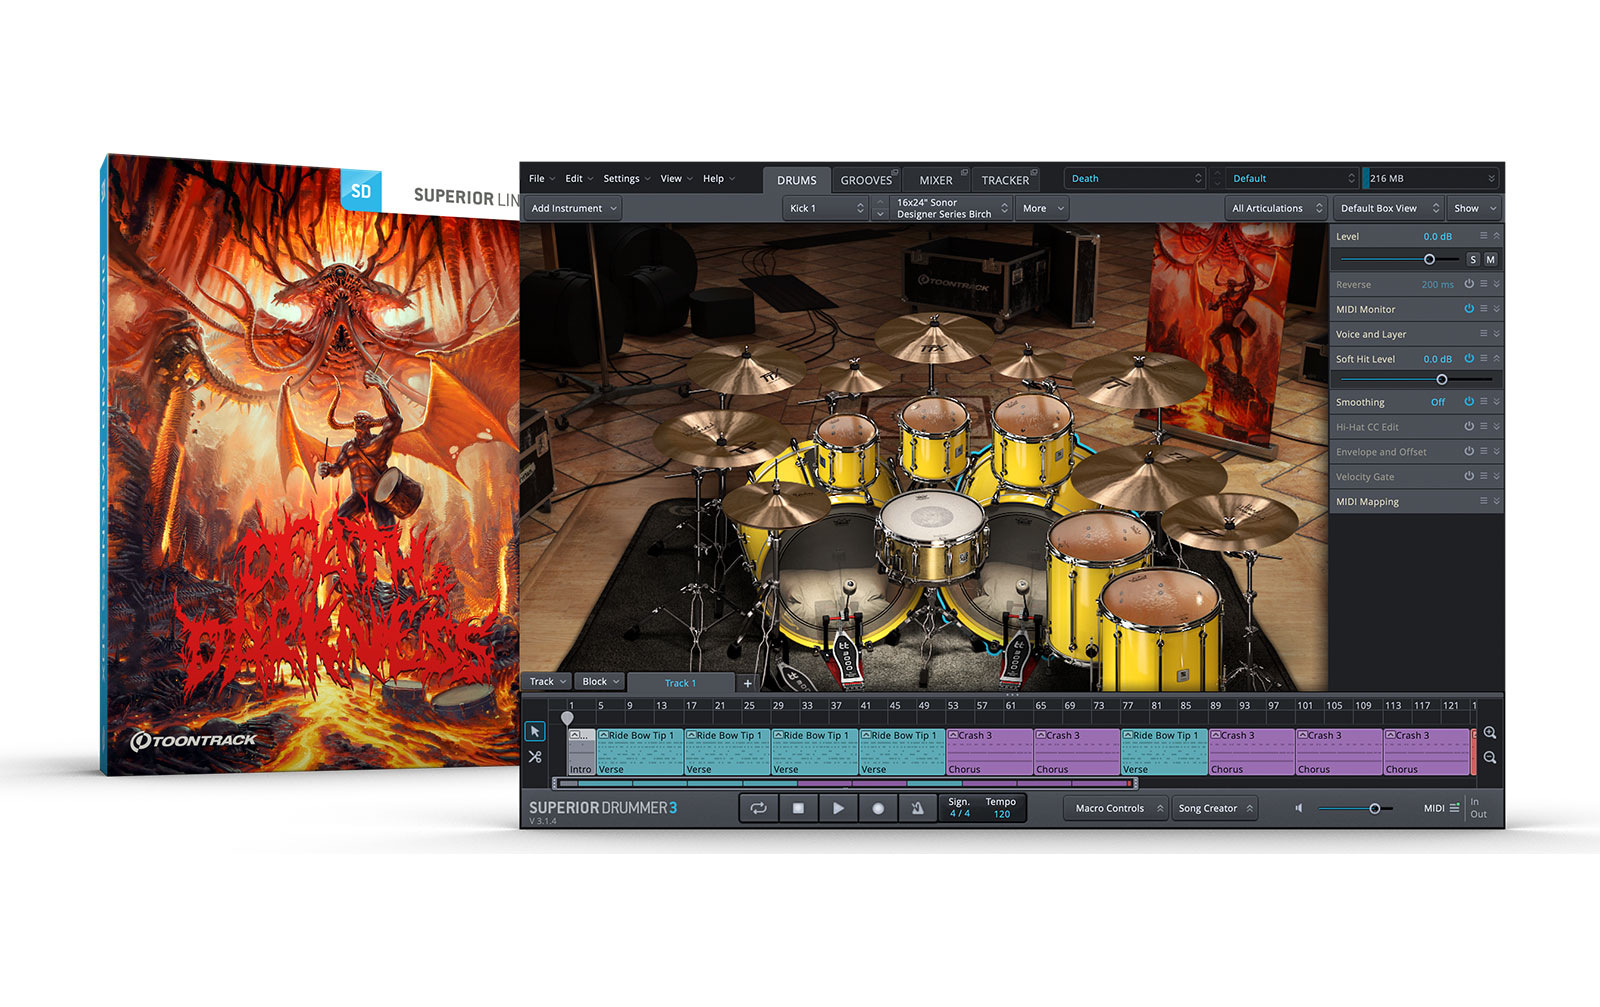The image size is (1600, 1007).
Task: Toggle loop playback in transport bar
Action: pyautogui.click(x=759, y=808)
